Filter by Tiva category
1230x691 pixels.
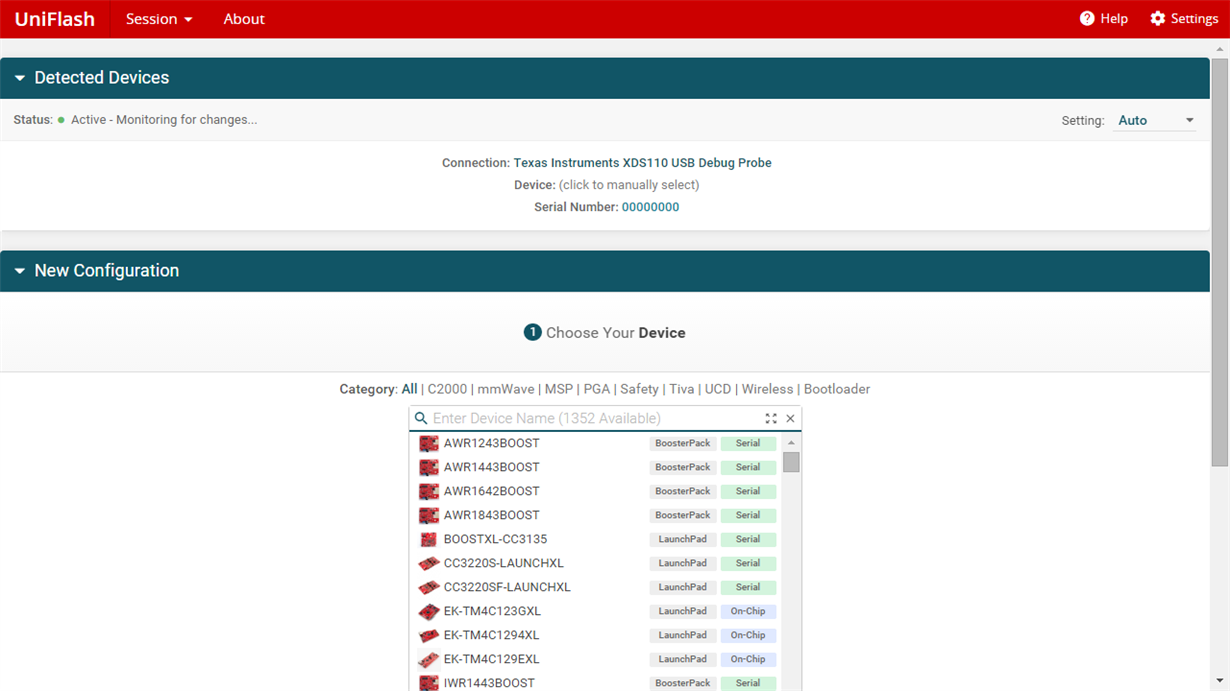(x=681, y=389)
